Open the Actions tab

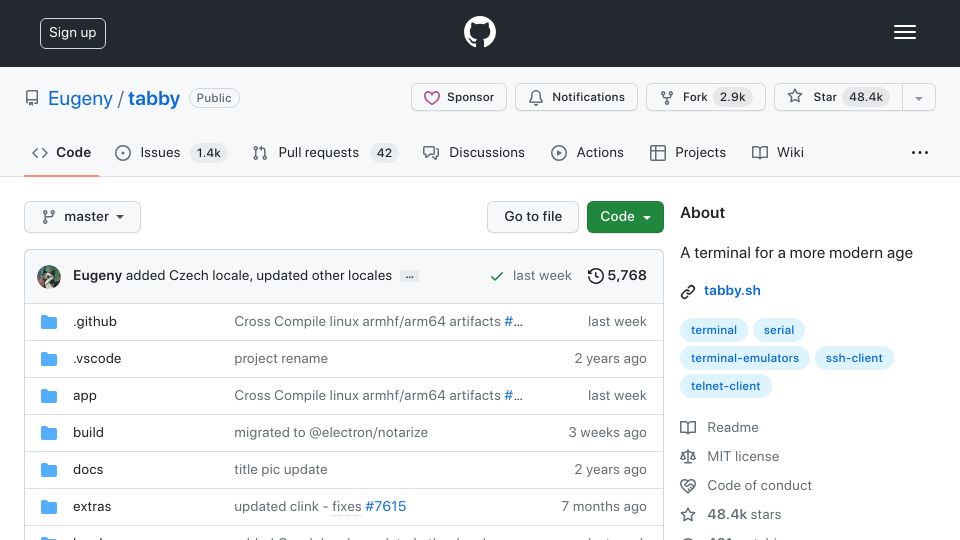pos(587,152)
